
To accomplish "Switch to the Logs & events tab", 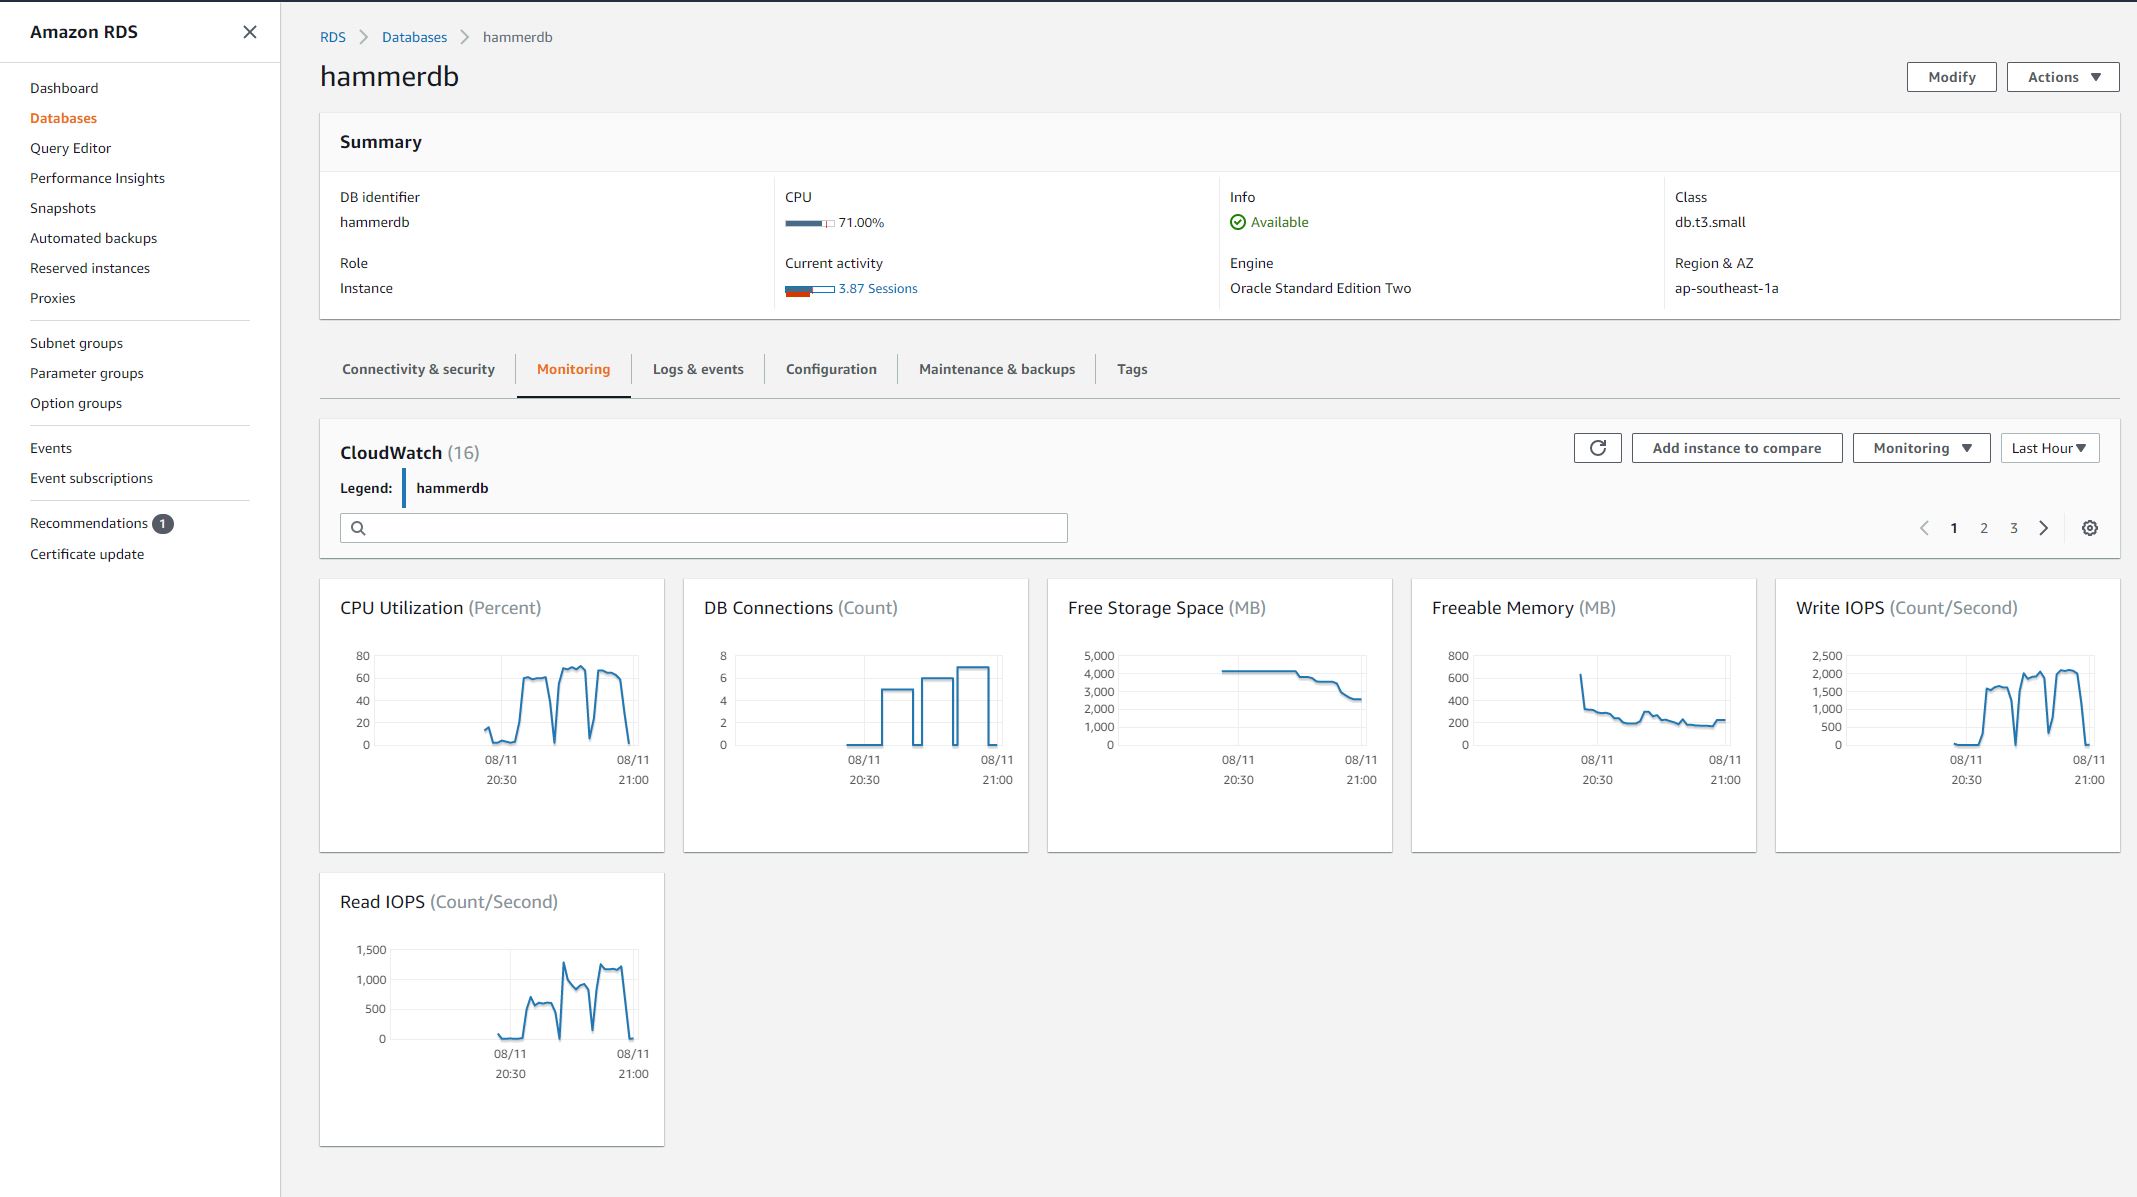I will (x=697, y=369).
